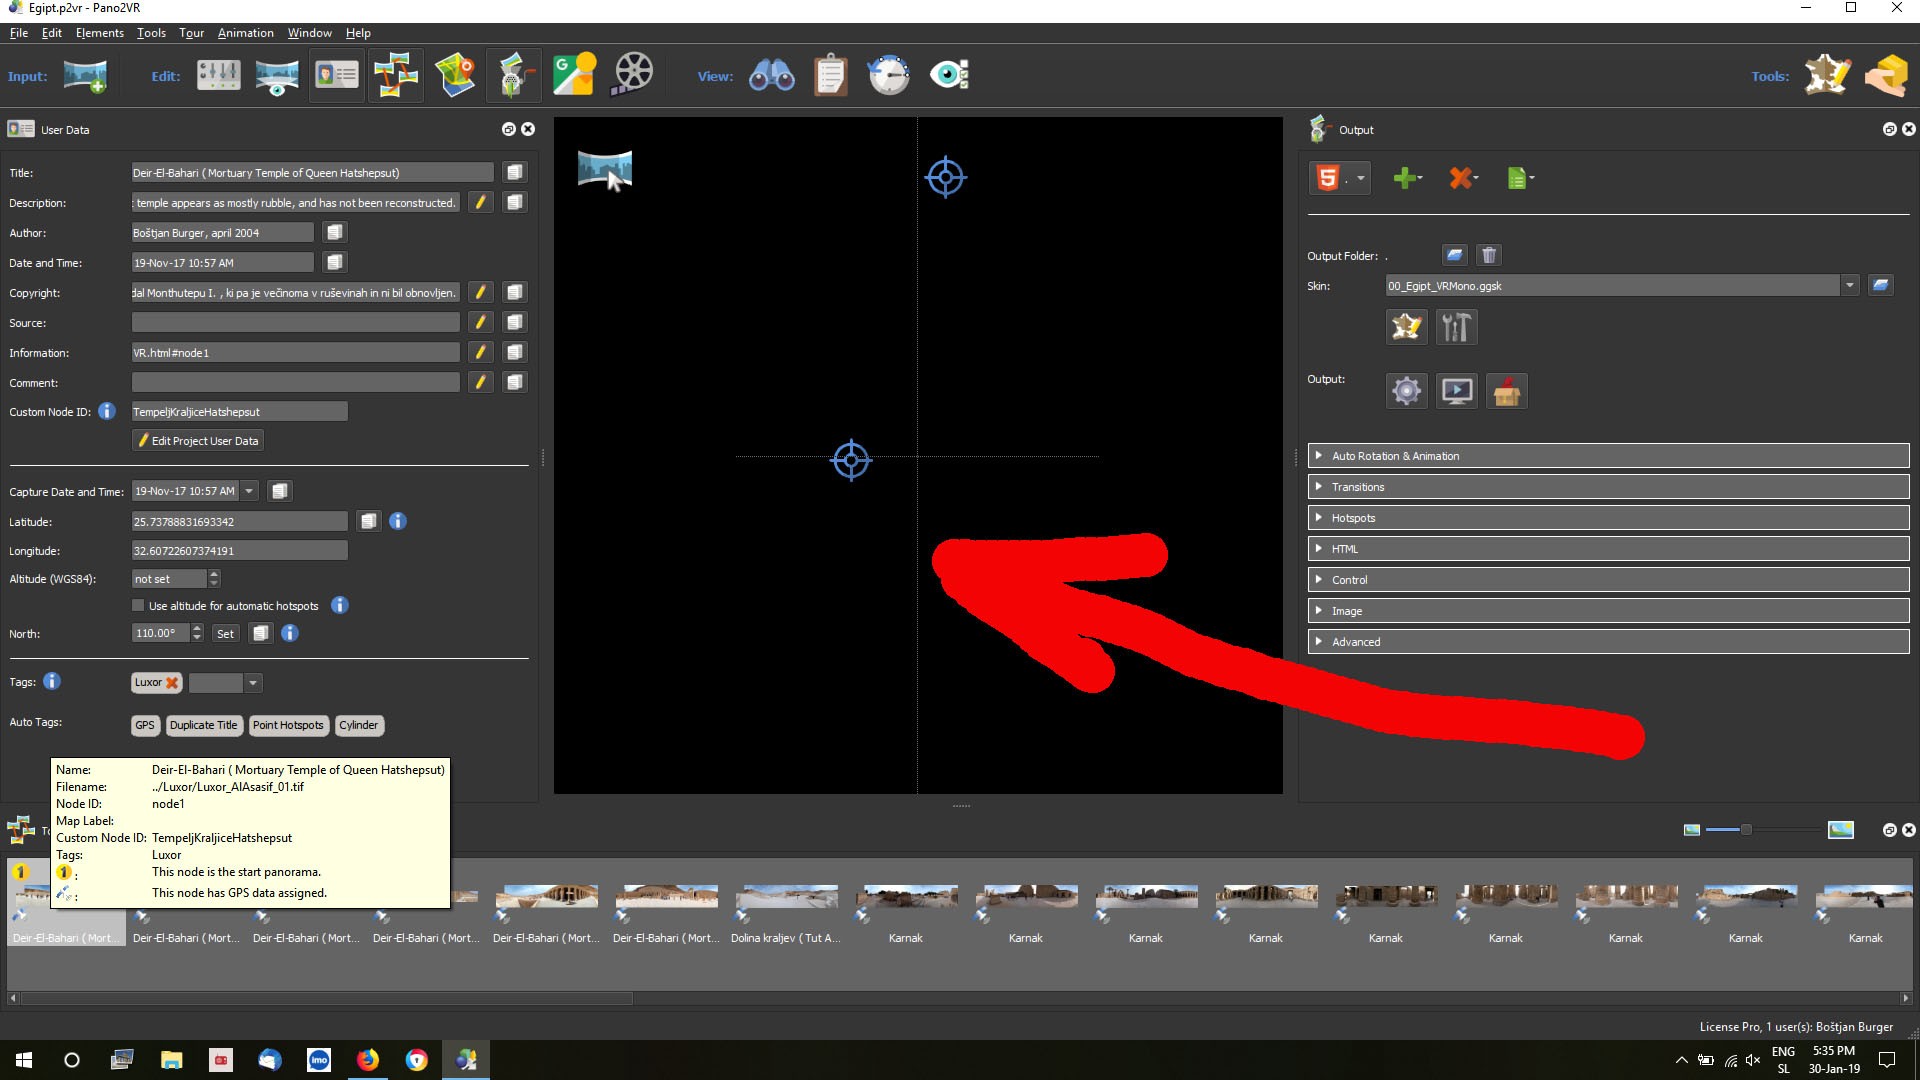The width and height of the screenshot is (1920, 1080).
Task: Open the Tour menu
Action: click(x=192, y=33)
